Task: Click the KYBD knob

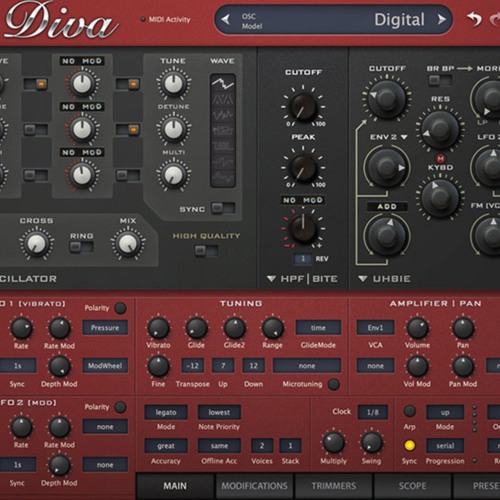Action: [x=440, y=198]
